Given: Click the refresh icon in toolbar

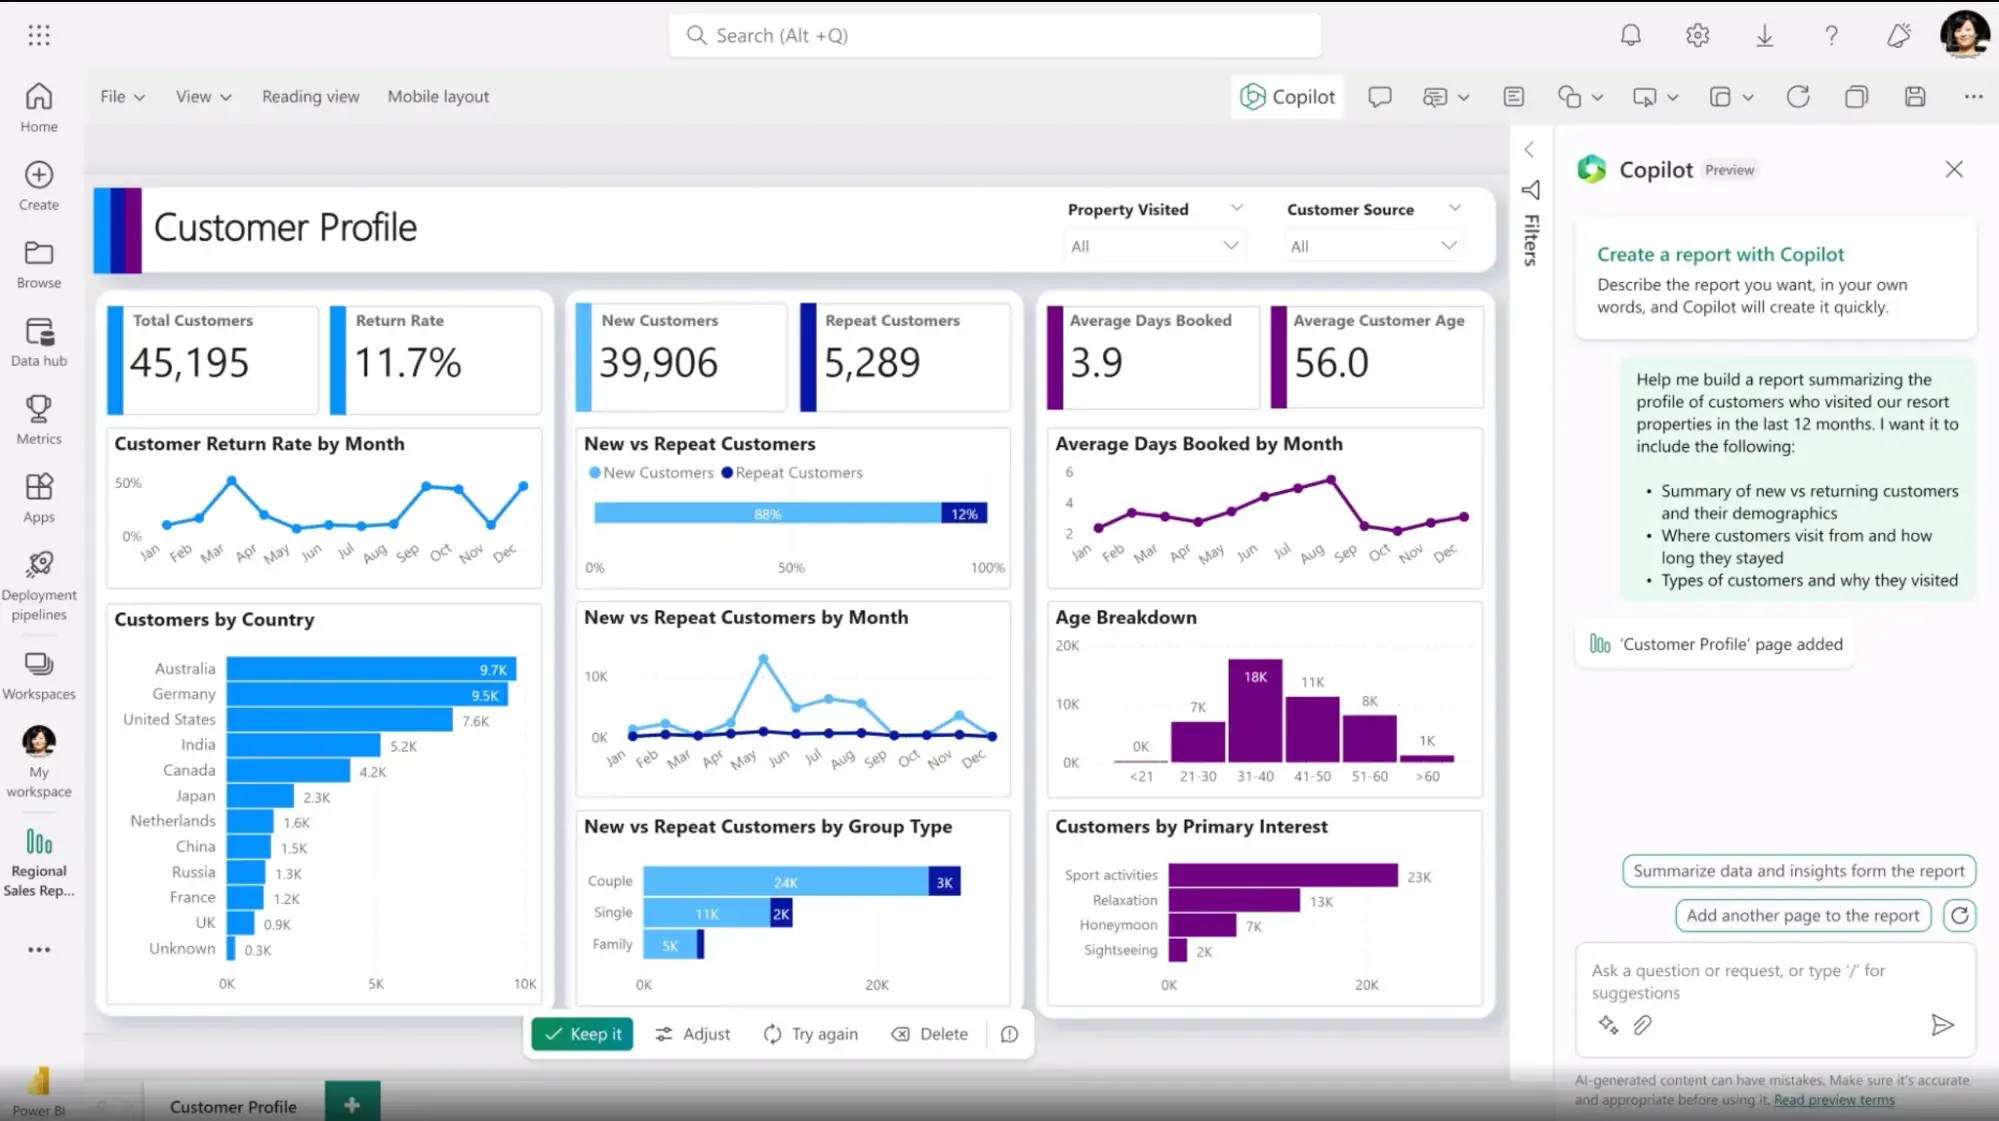Looking at the screenshot, I should click(1798, 97).
